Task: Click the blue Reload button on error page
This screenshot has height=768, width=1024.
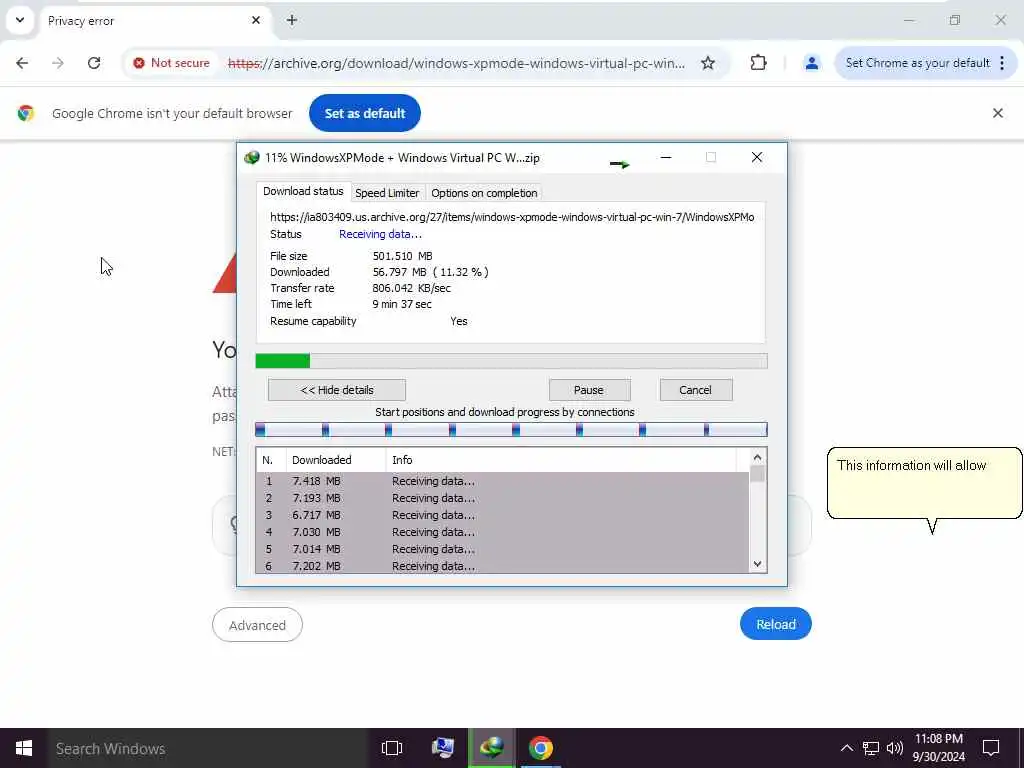Action: click(776, 624)
